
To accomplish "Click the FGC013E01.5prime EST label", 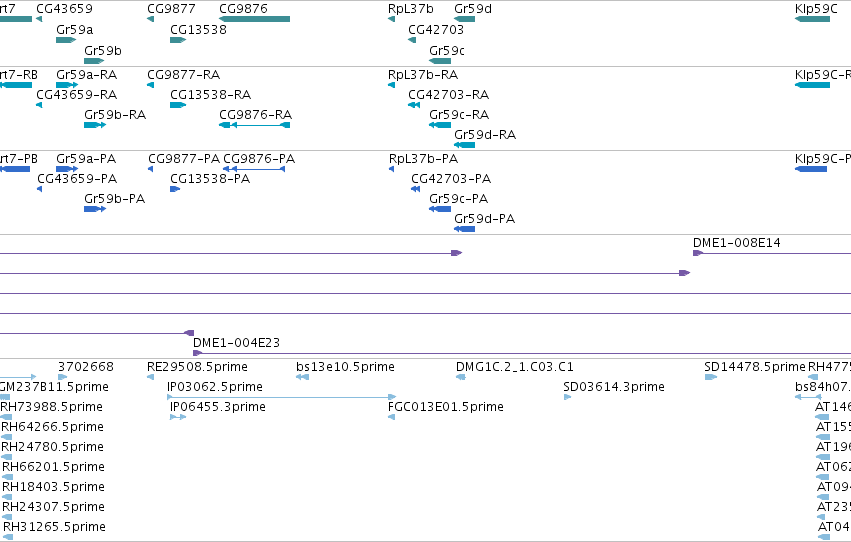I will click(446, 407).
